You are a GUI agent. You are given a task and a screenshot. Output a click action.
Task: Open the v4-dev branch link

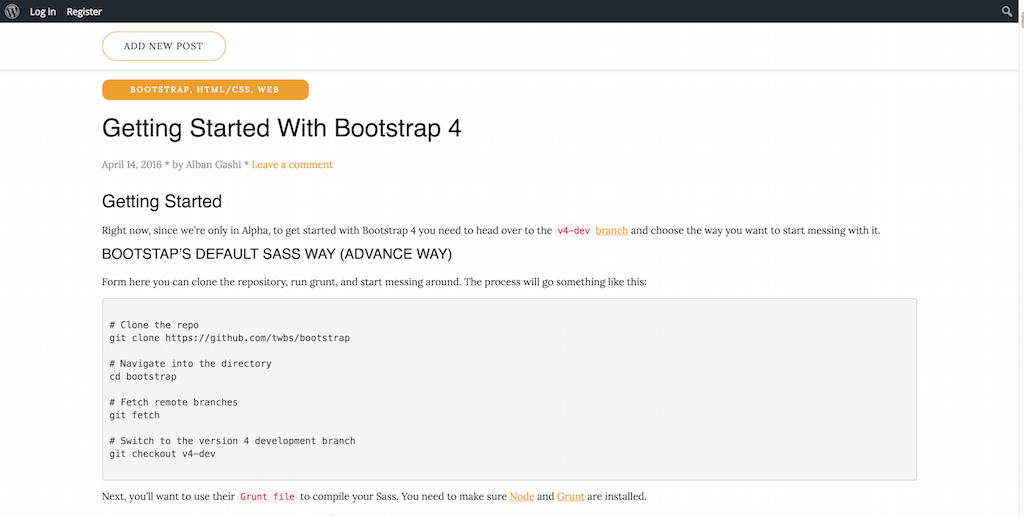[611, 230]
